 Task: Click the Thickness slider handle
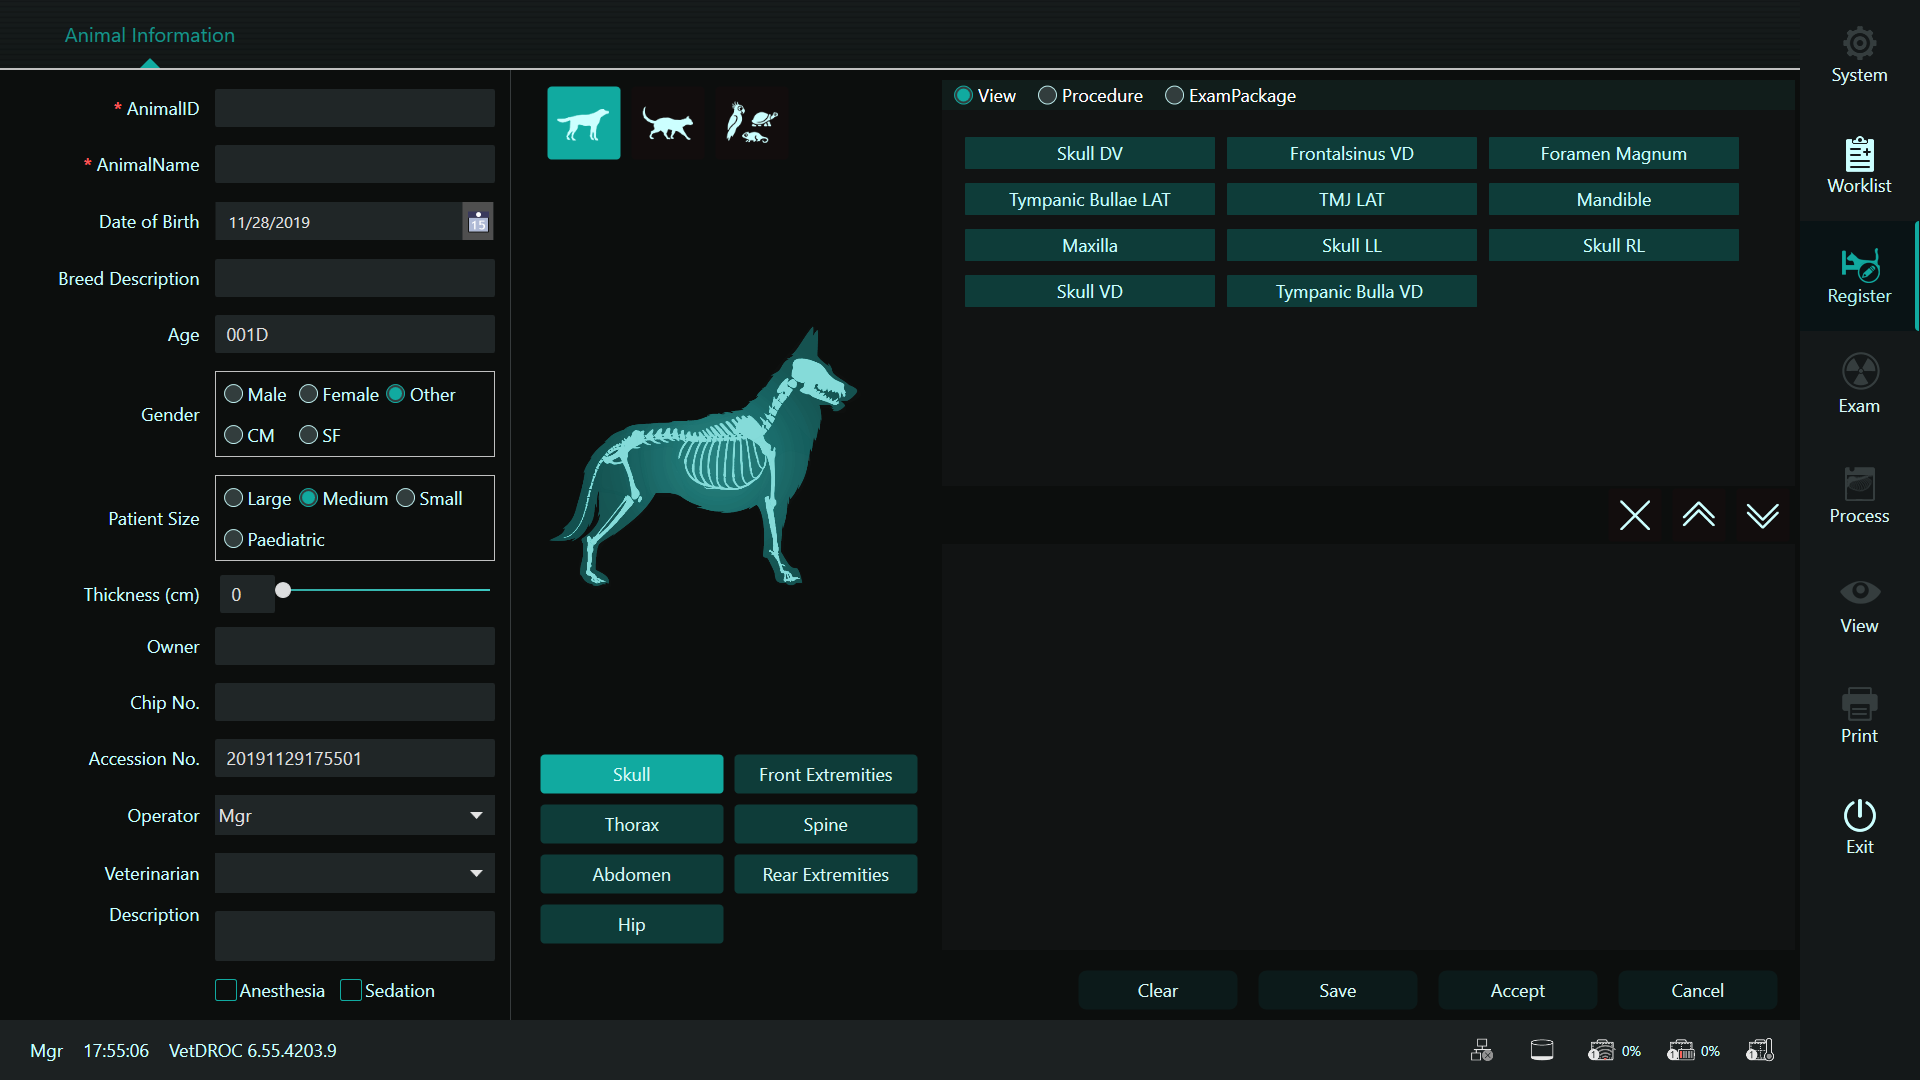[x=283, y=591]
